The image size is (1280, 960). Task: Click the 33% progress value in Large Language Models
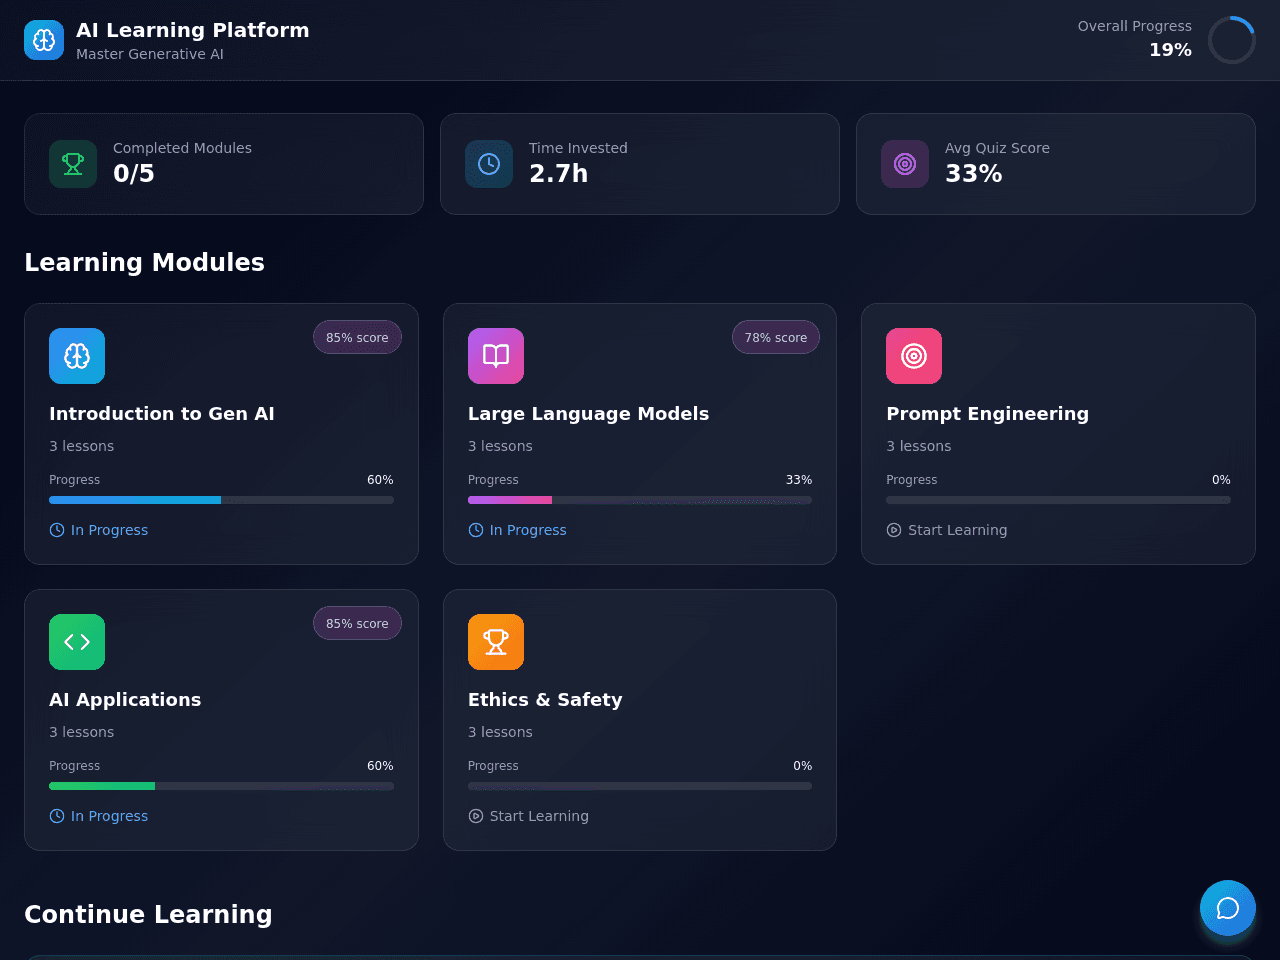tap(799, 480)
